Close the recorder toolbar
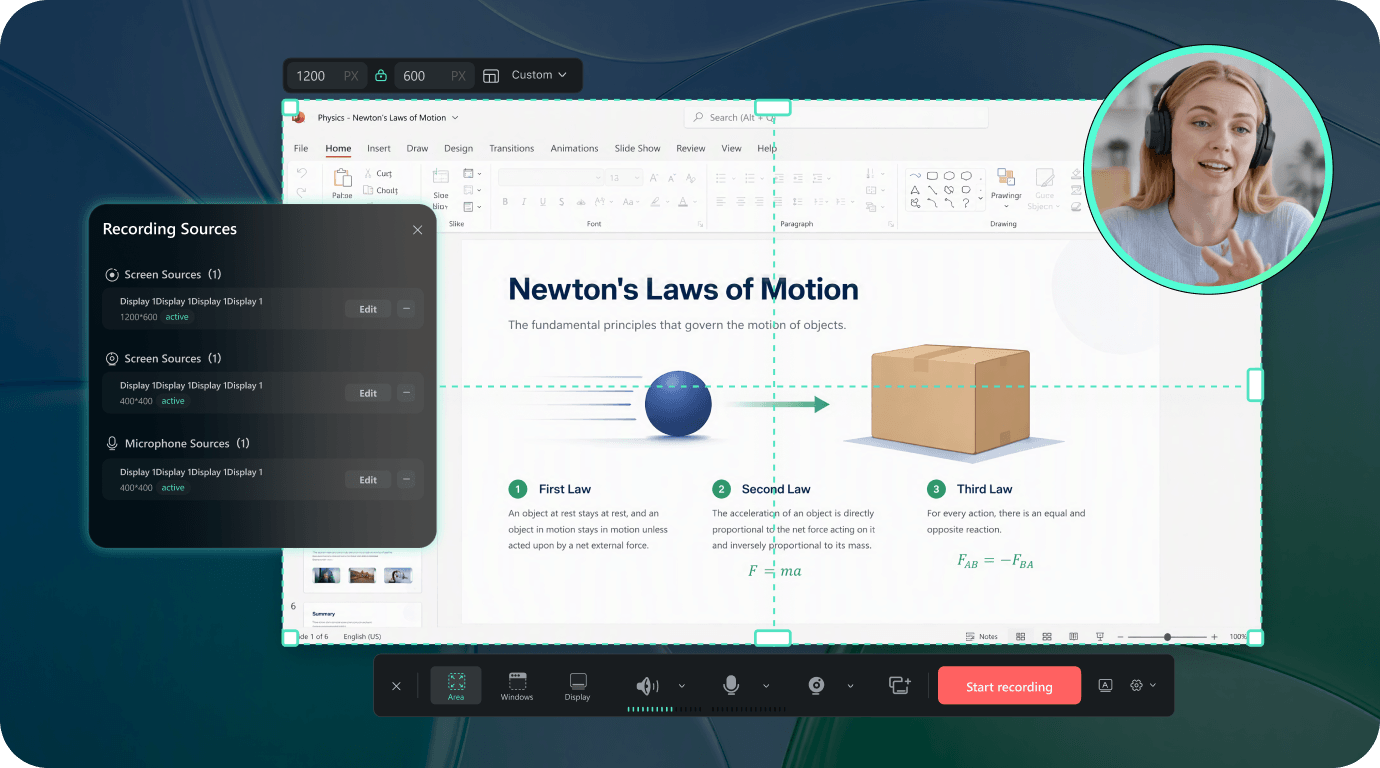The width and height of the screenshot is (1380, 768). tap(396, 686)
